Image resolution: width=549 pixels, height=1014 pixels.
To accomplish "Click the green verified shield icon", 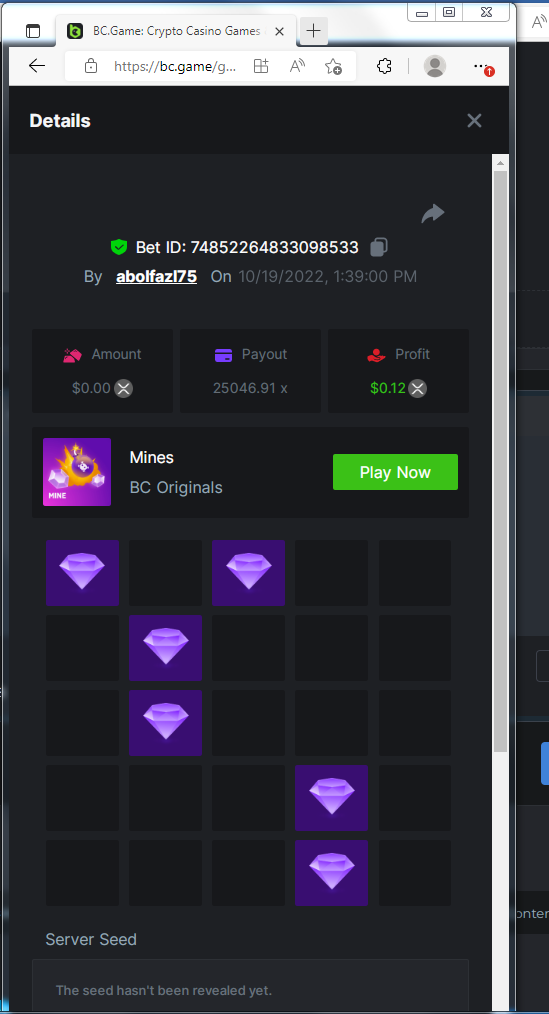I will click(118, 247).
